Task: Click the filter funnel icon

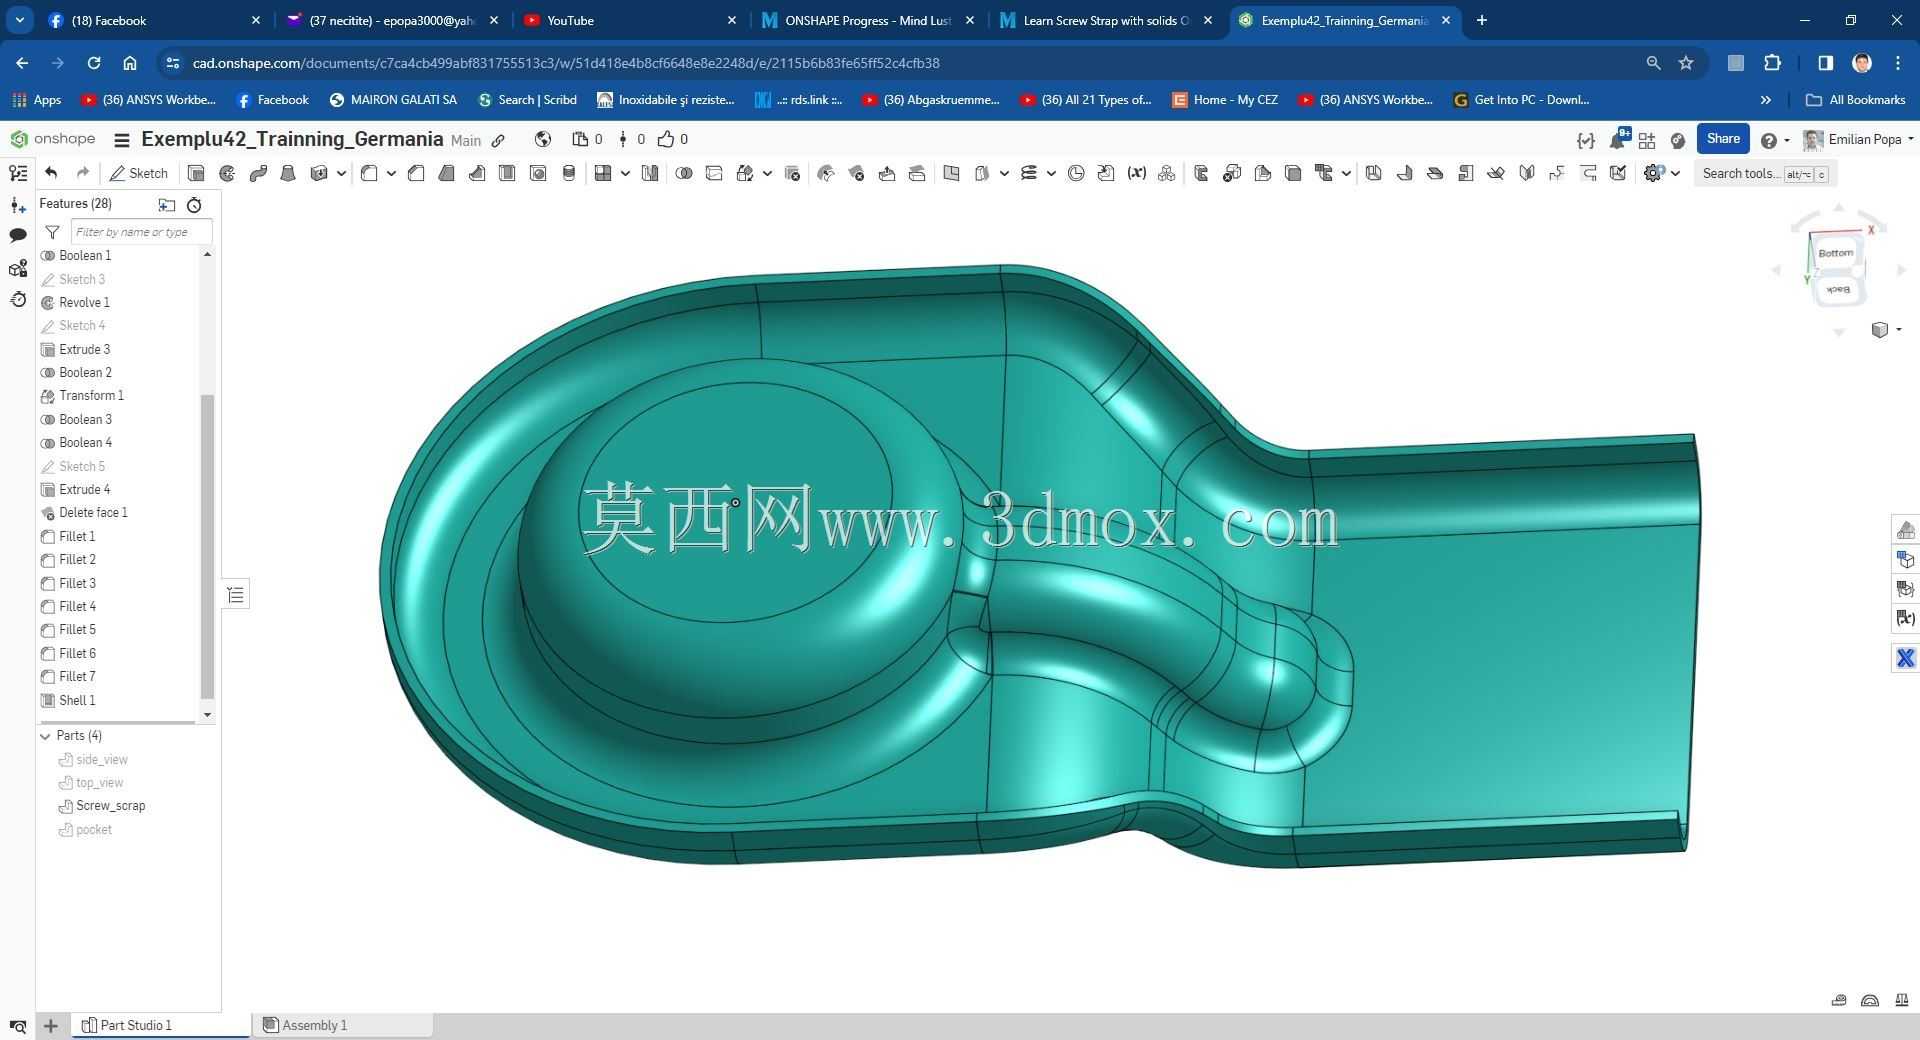Action: [x=52, y=232]
